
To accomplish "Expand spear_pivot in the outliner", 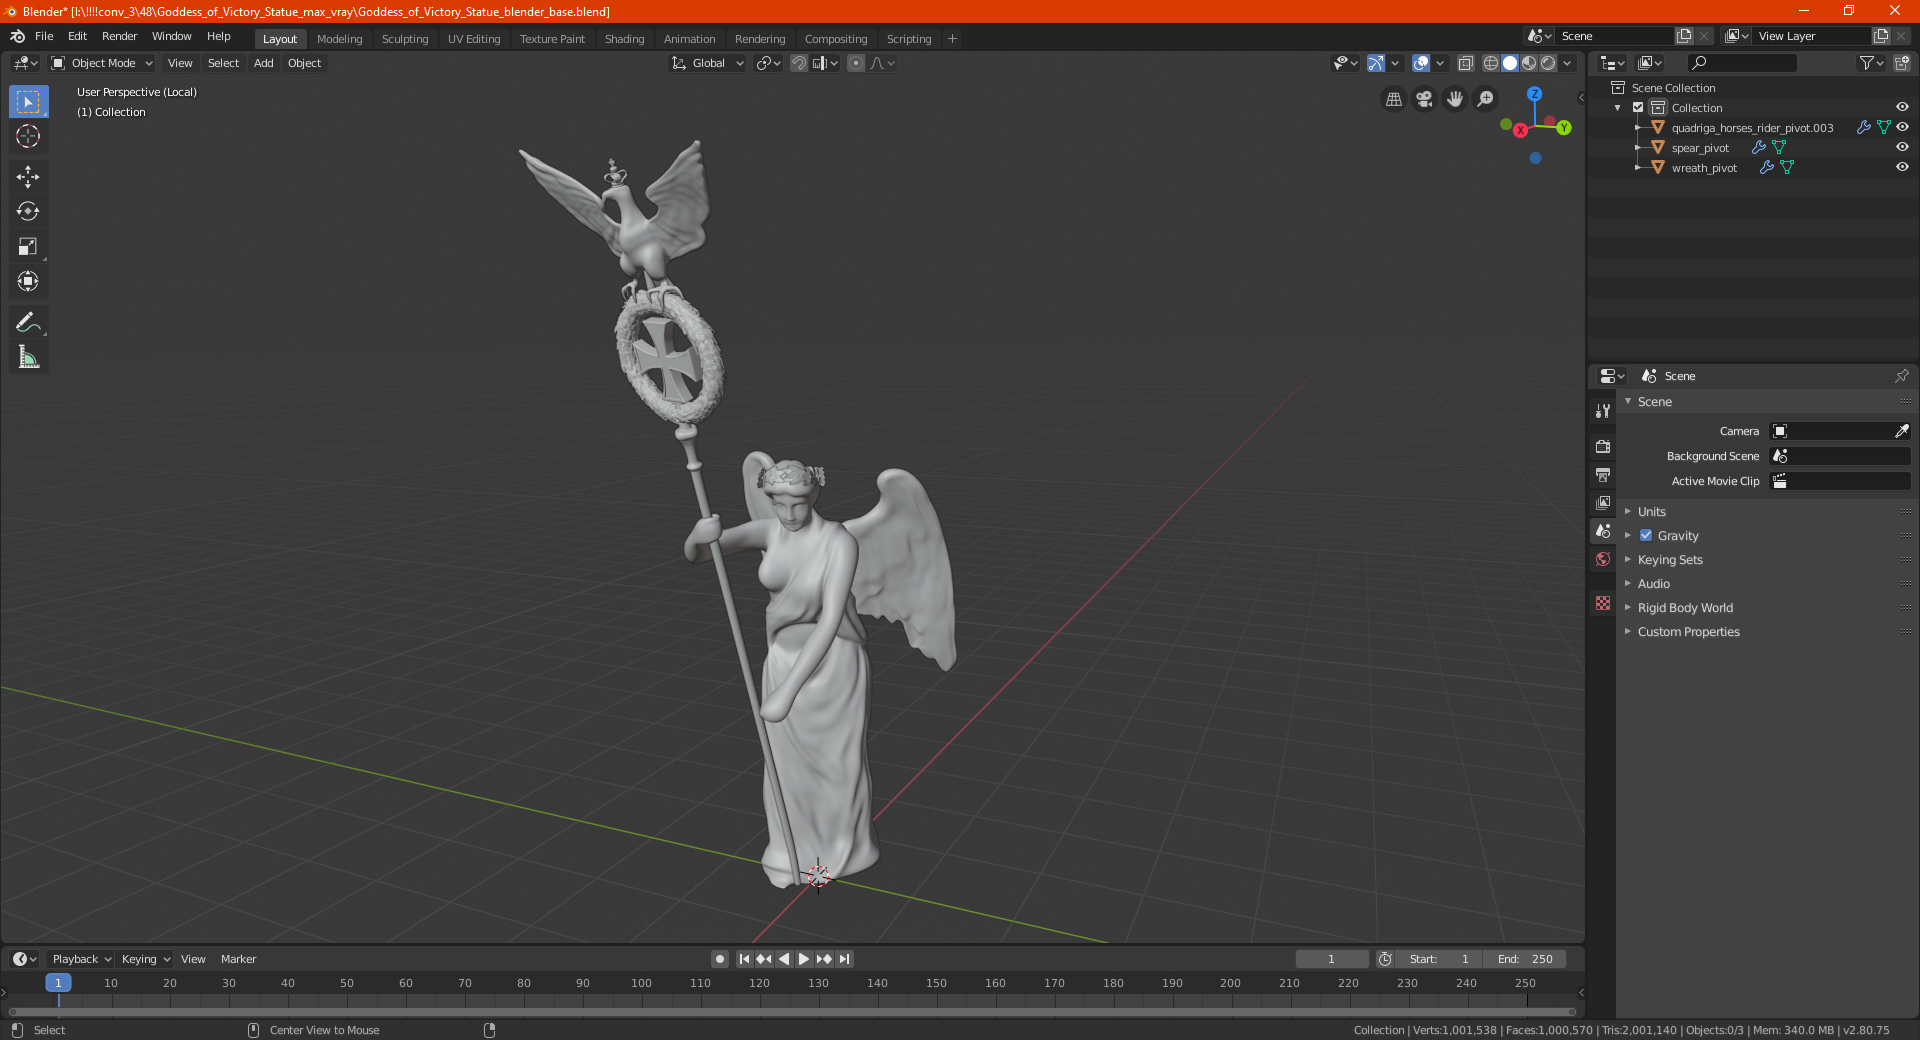I will 1638,147.
